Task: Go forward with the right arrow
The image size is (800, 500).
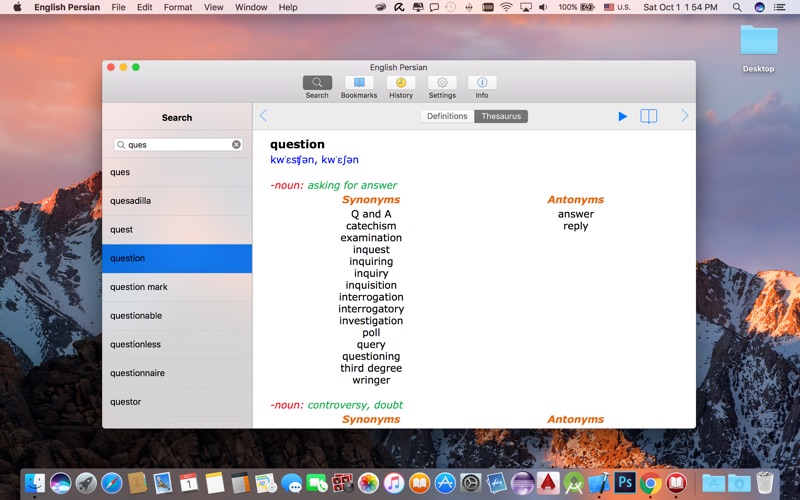Action: pyautogui.click(x=685, y=116)
